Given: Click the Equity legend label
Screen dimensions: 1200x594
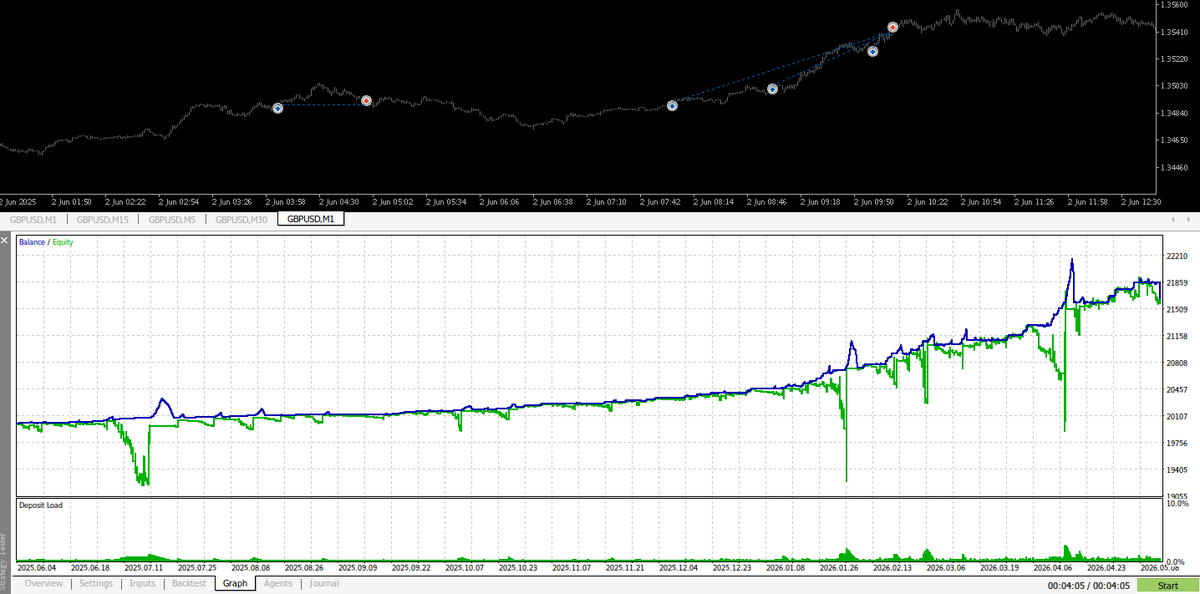Looking at the screenshot, I should [63, 242].
